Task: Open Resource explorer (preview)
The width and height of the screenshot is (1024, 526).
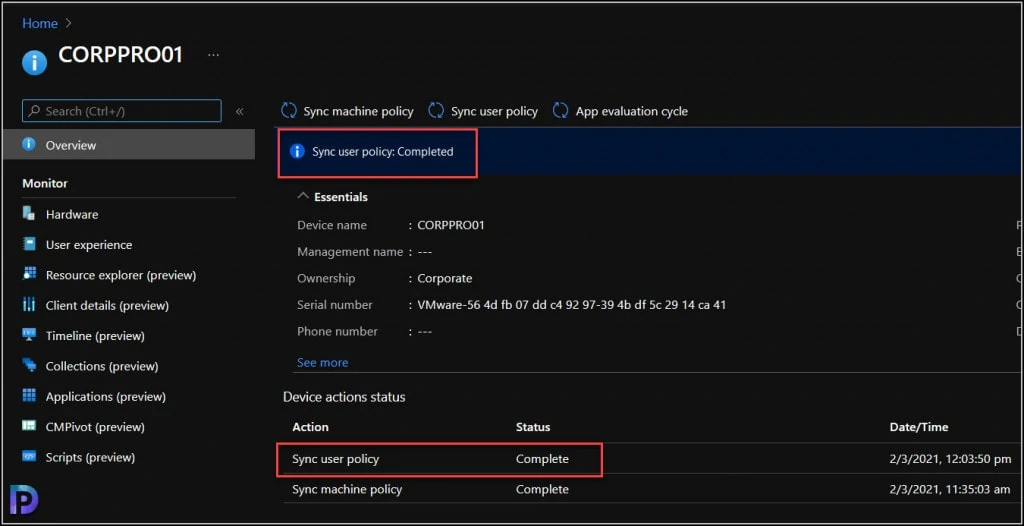Action: click(x=121, y=275)
